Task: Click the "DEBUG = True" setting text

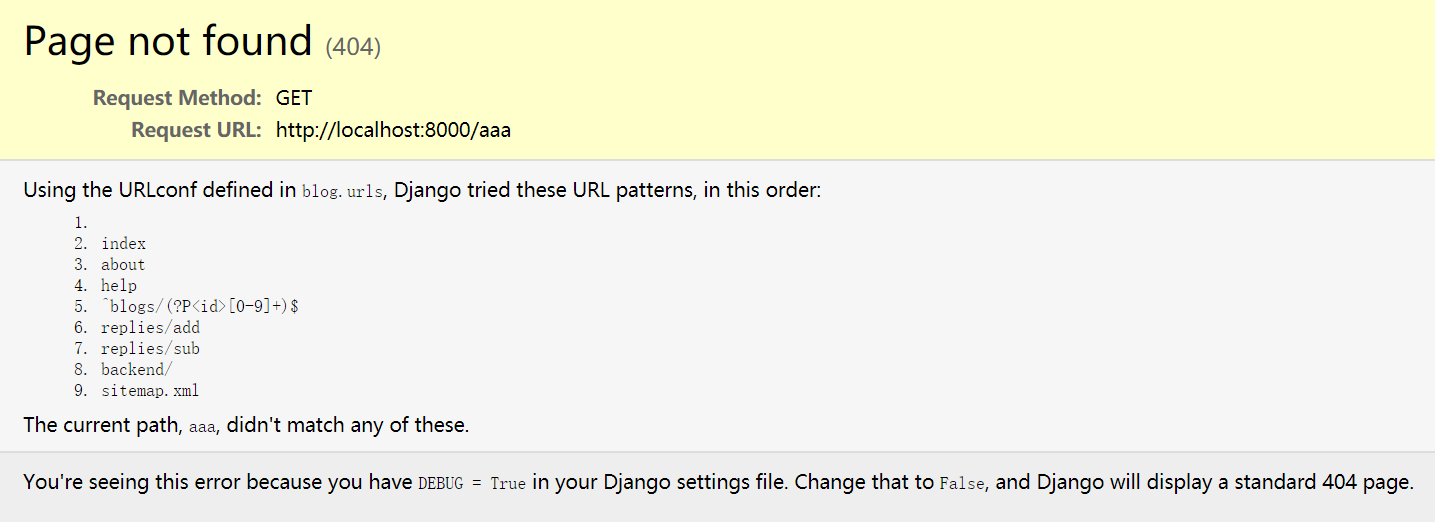Action: (471, 484)
